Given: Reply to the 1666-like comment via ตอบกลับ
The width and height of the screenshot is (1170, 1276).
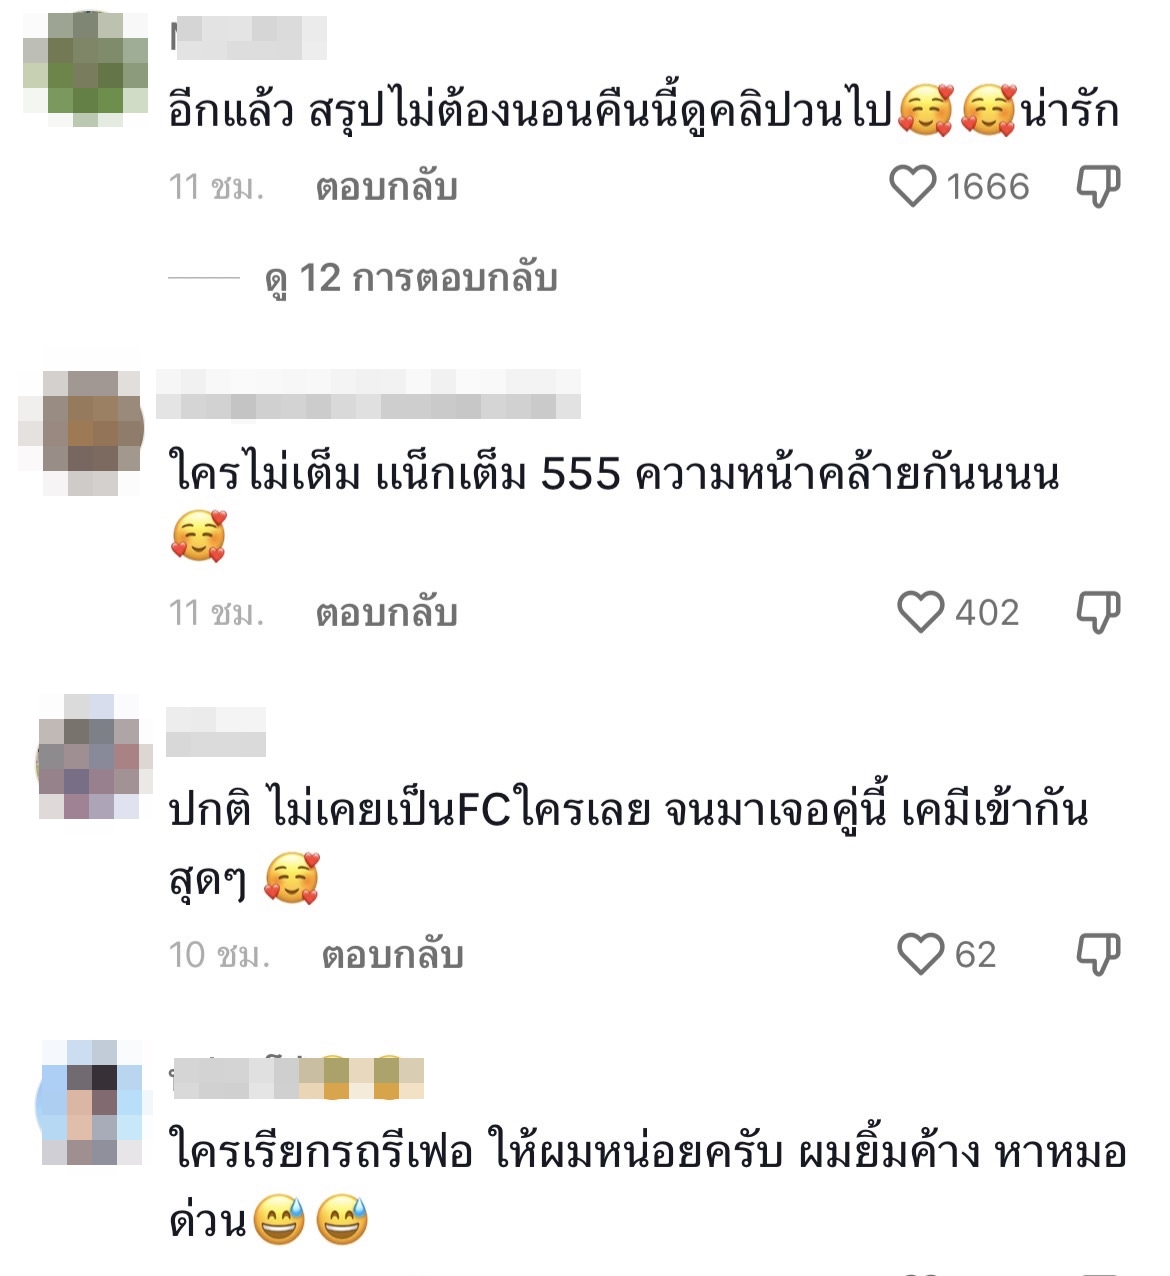Looking at the screenshot, I should point(386,187).
